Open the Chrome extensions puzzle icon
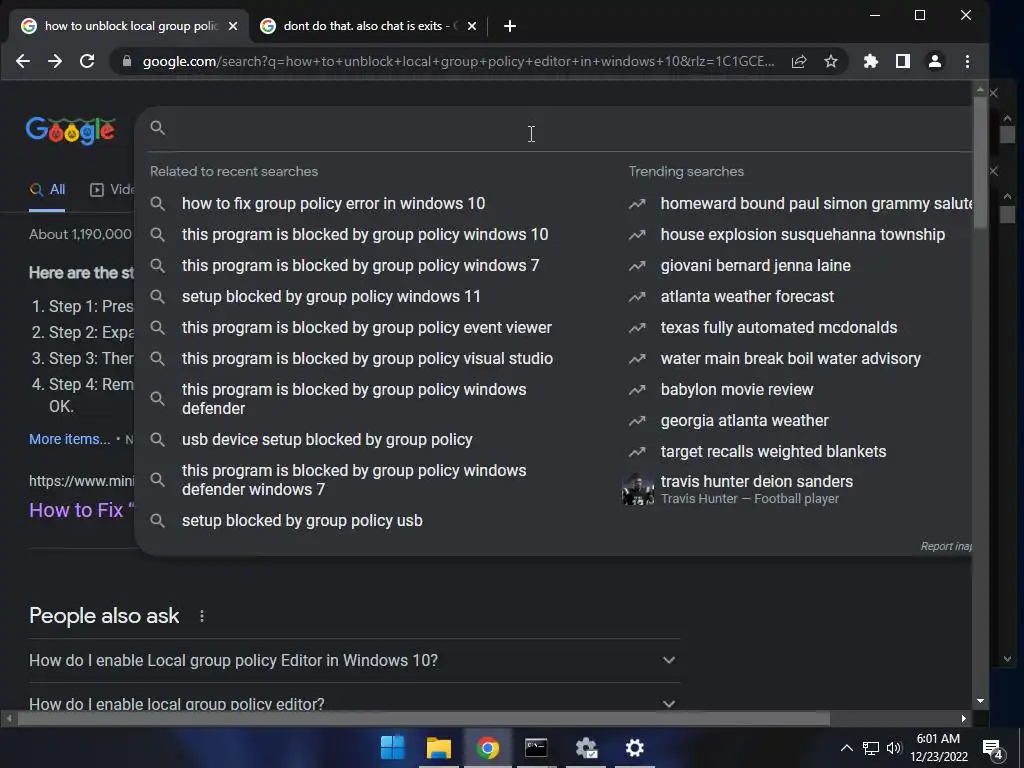 pos(871,61)
